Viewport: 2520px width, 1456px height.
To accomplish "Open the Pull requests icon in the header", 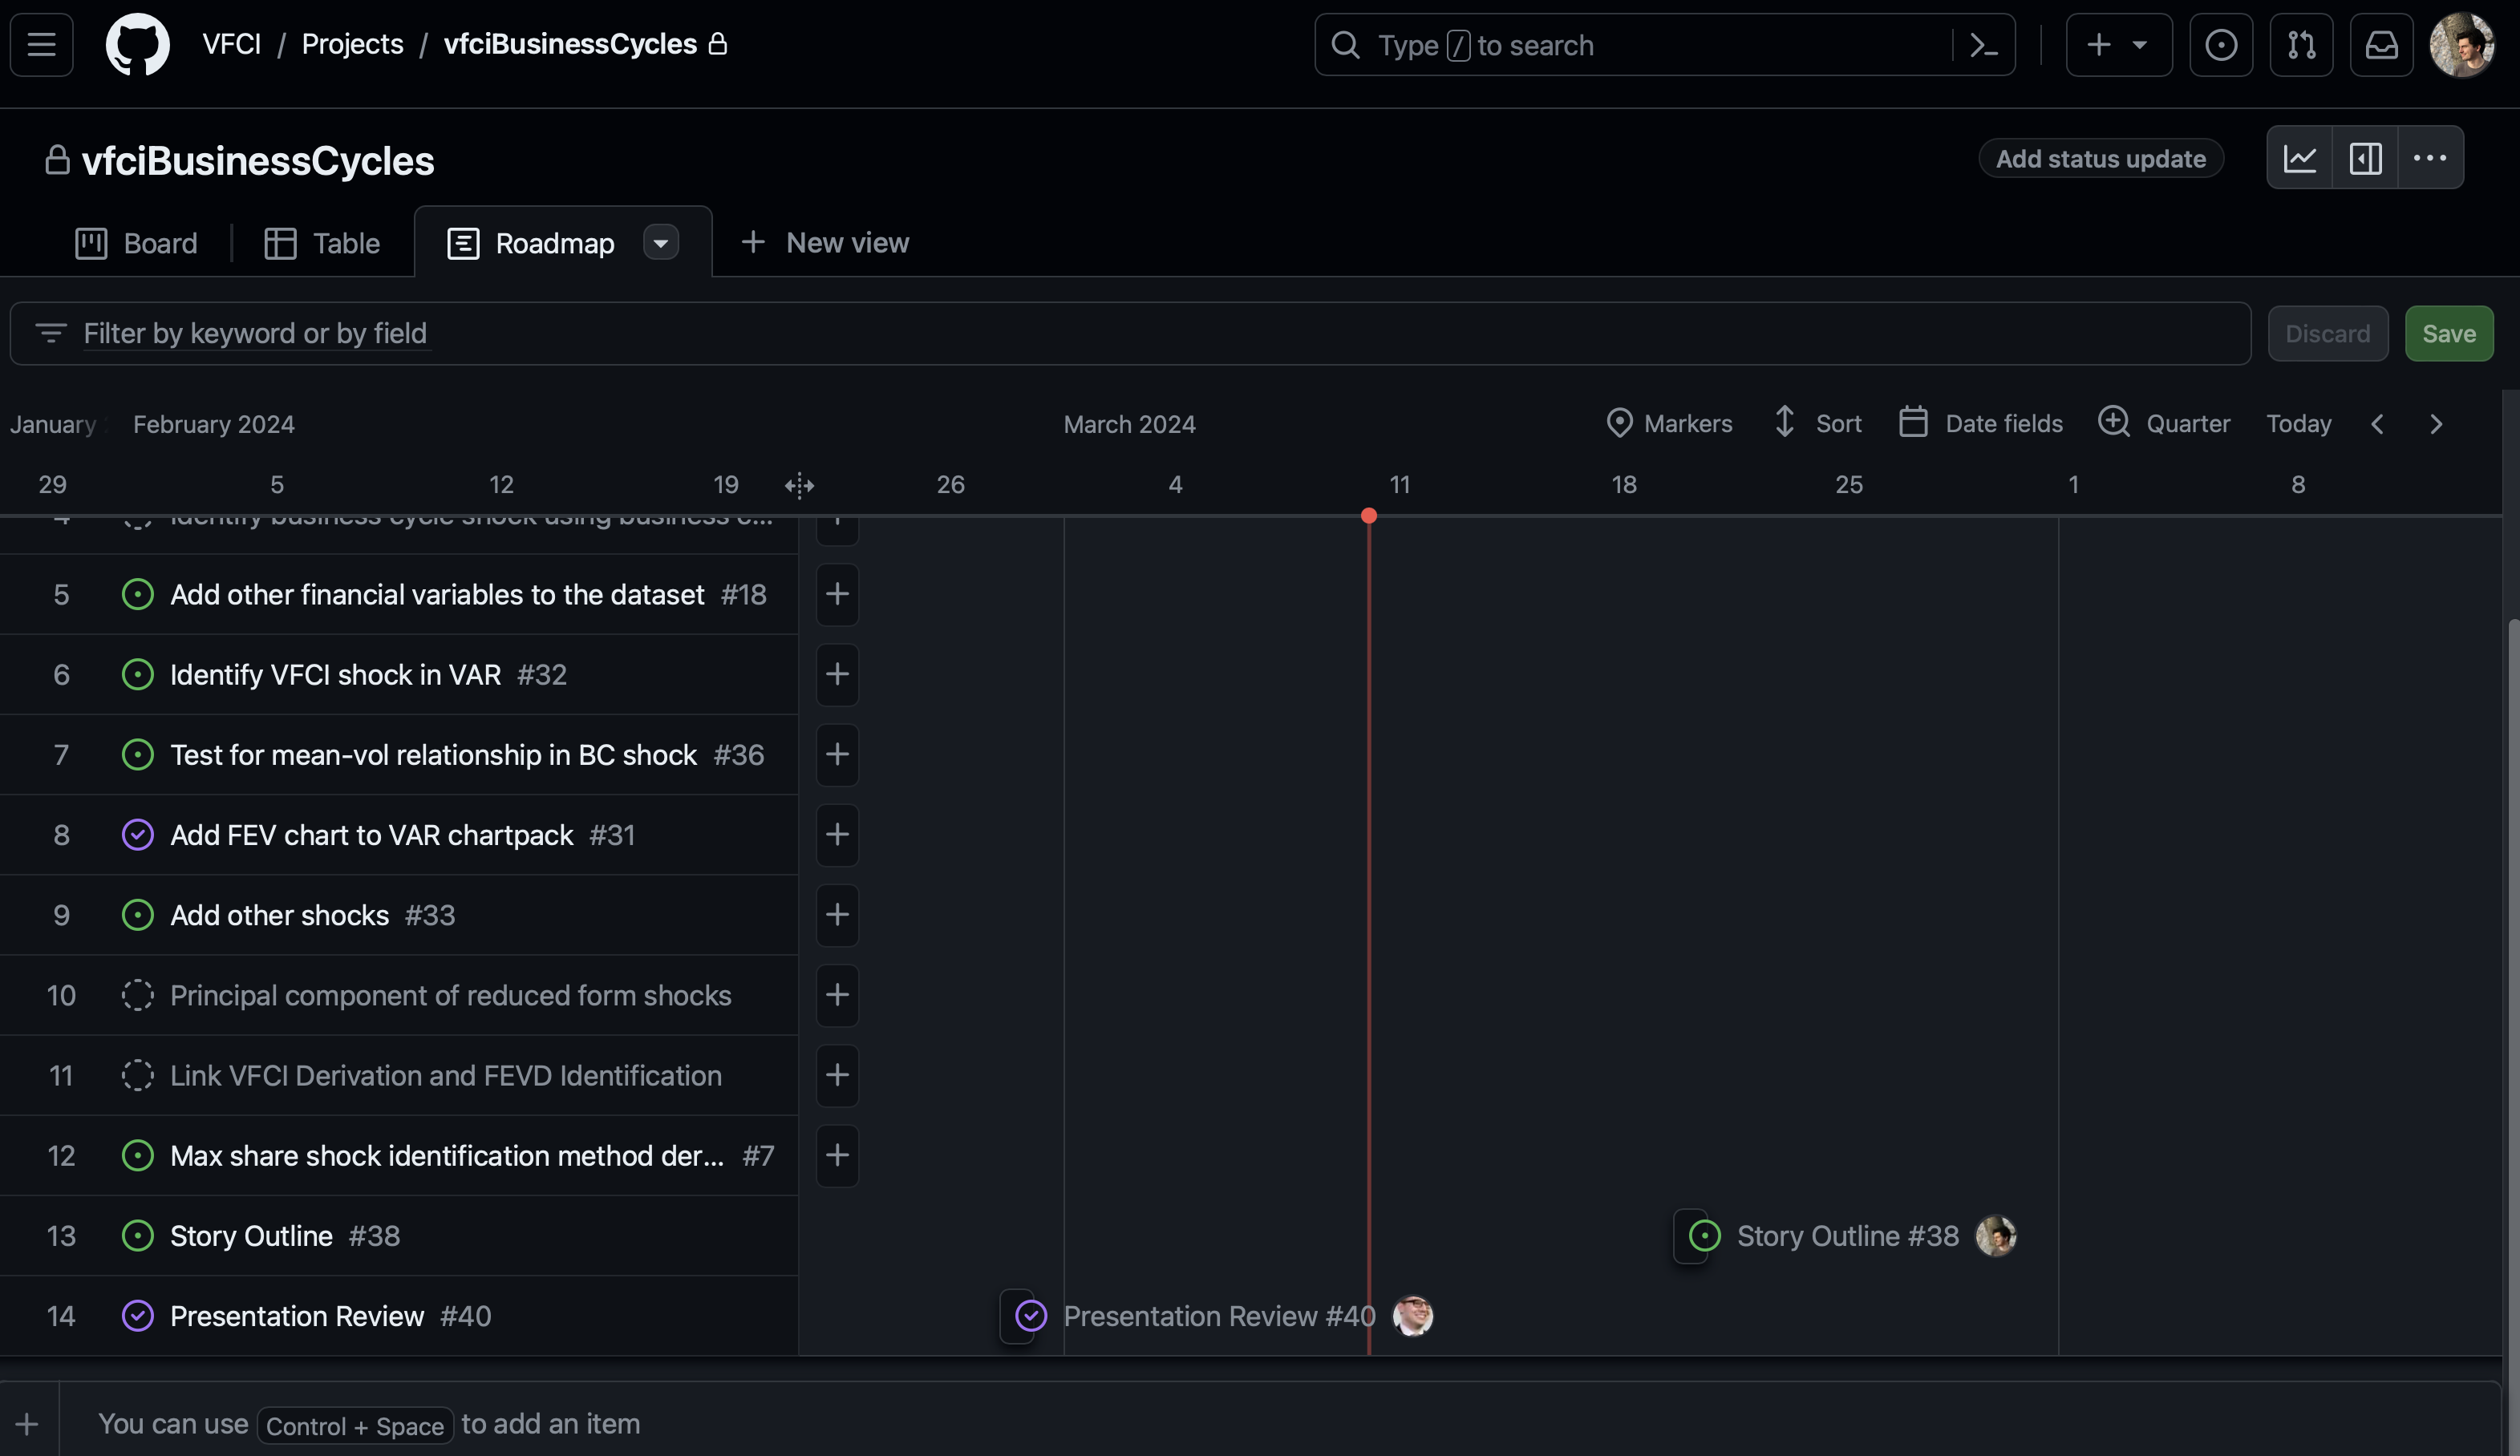I will (x=2301, y=45).
